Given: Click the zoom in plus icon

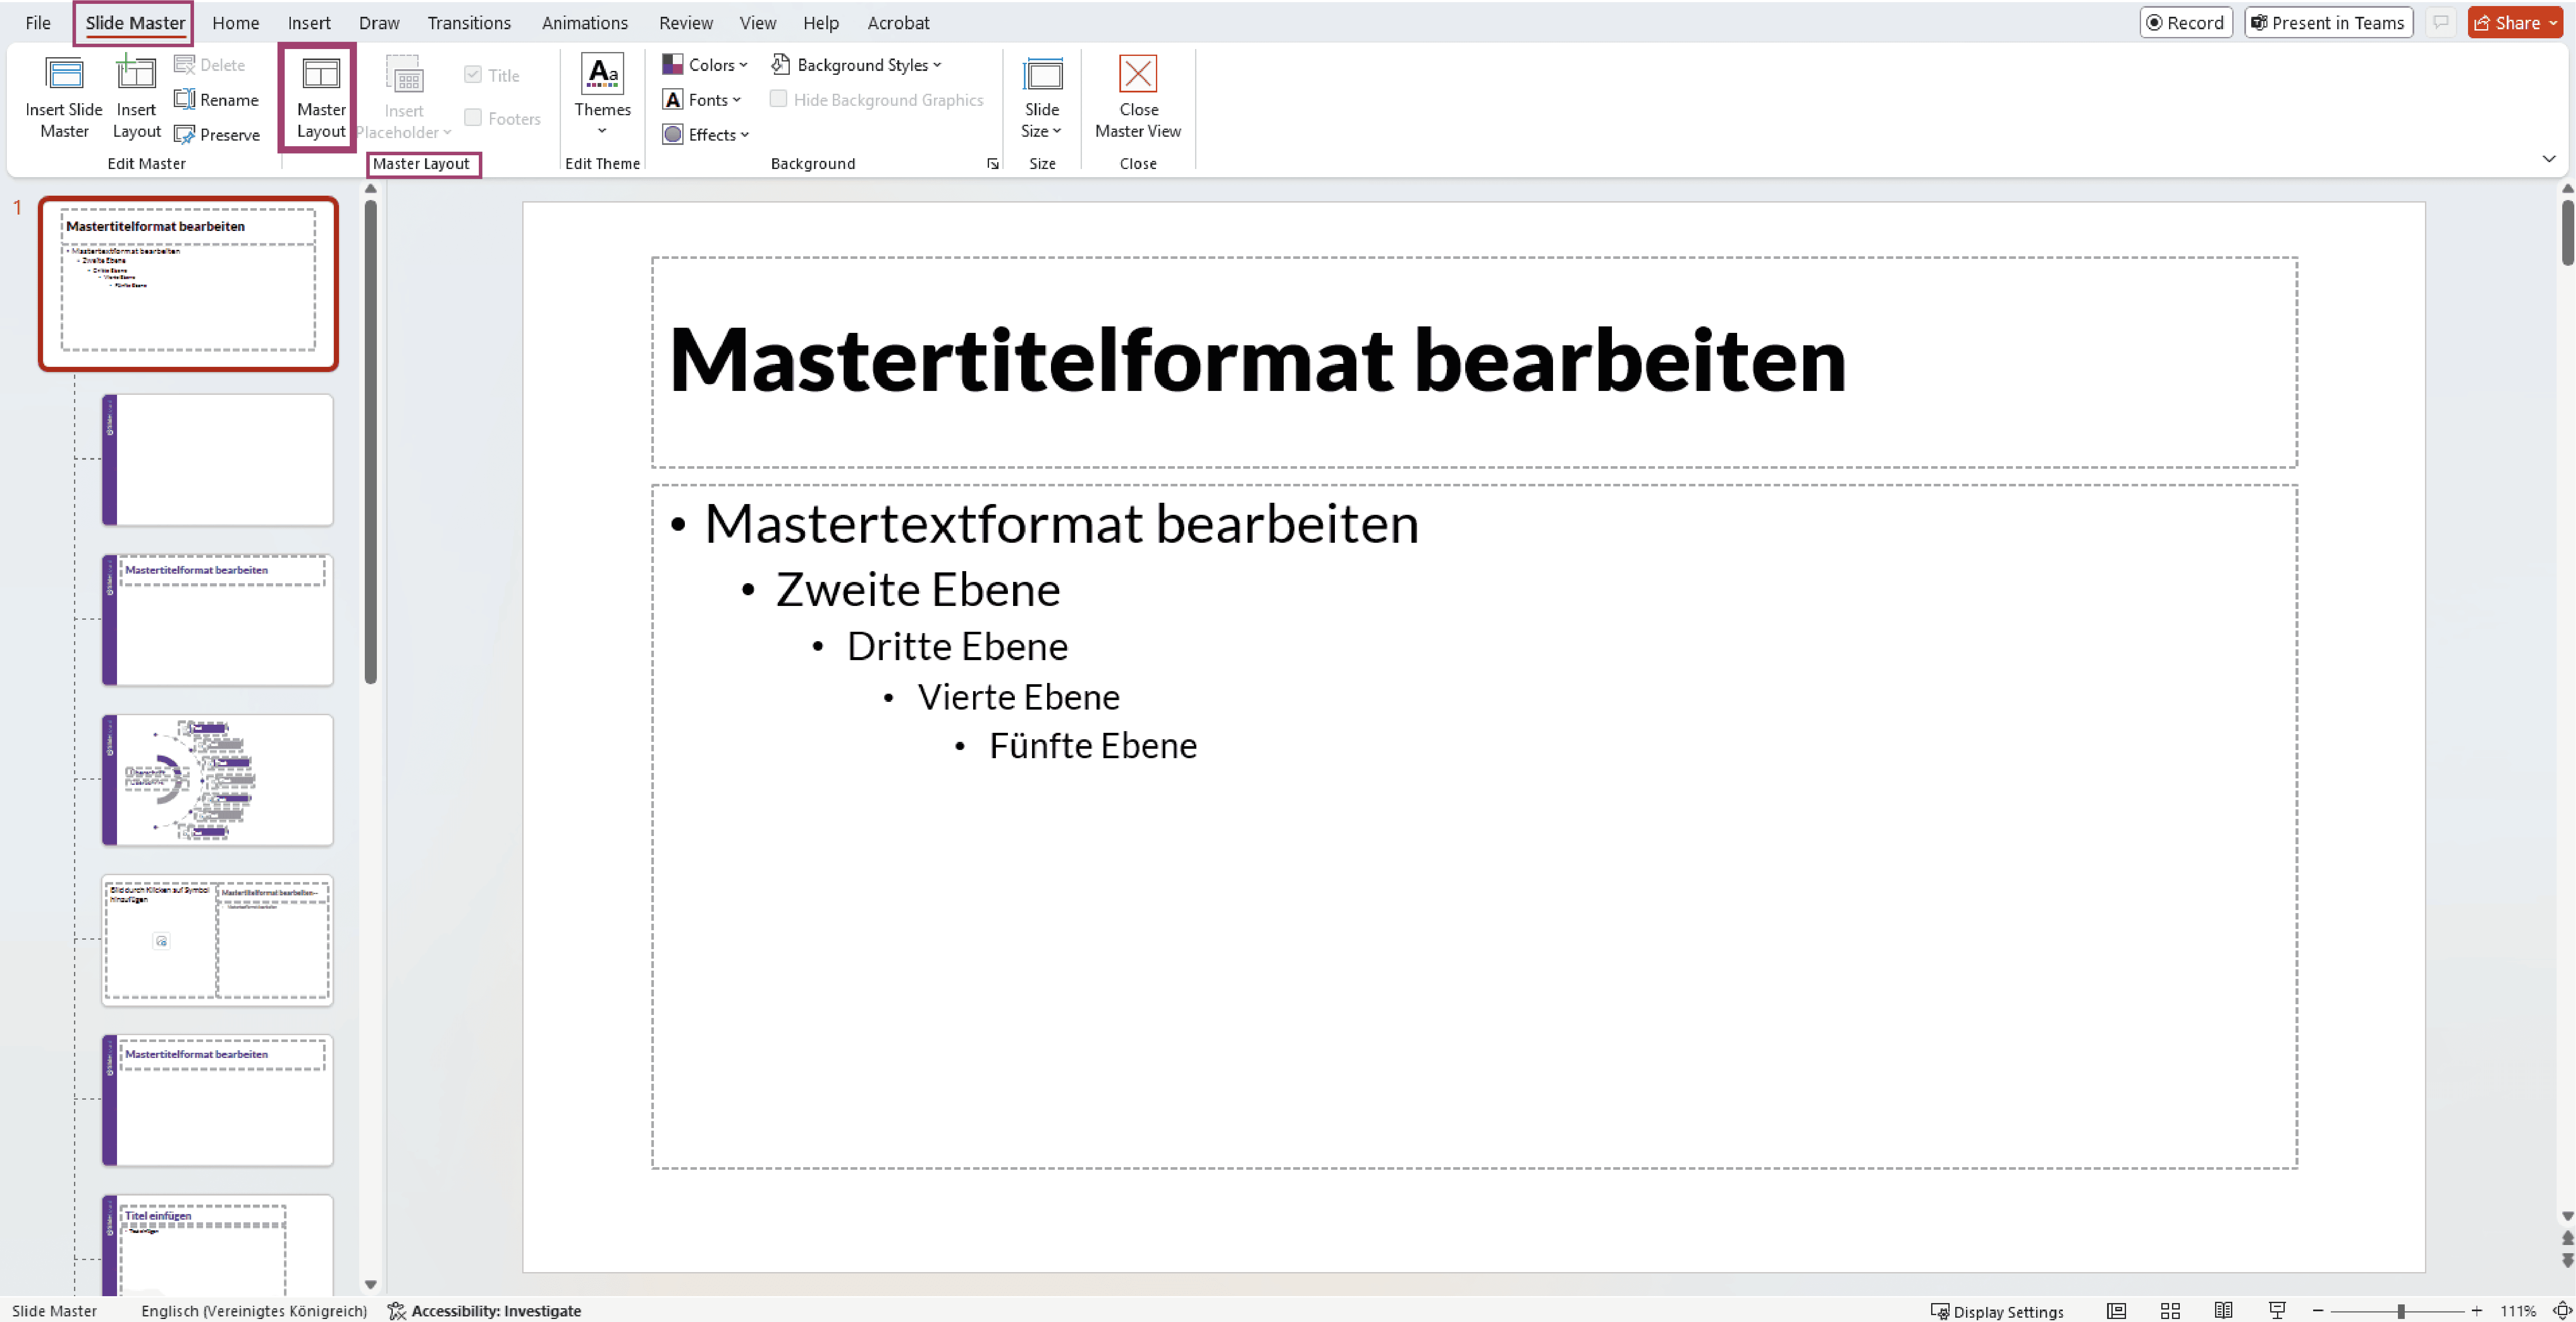Looking at the screenshot, I should (x=2476, y=1311).
